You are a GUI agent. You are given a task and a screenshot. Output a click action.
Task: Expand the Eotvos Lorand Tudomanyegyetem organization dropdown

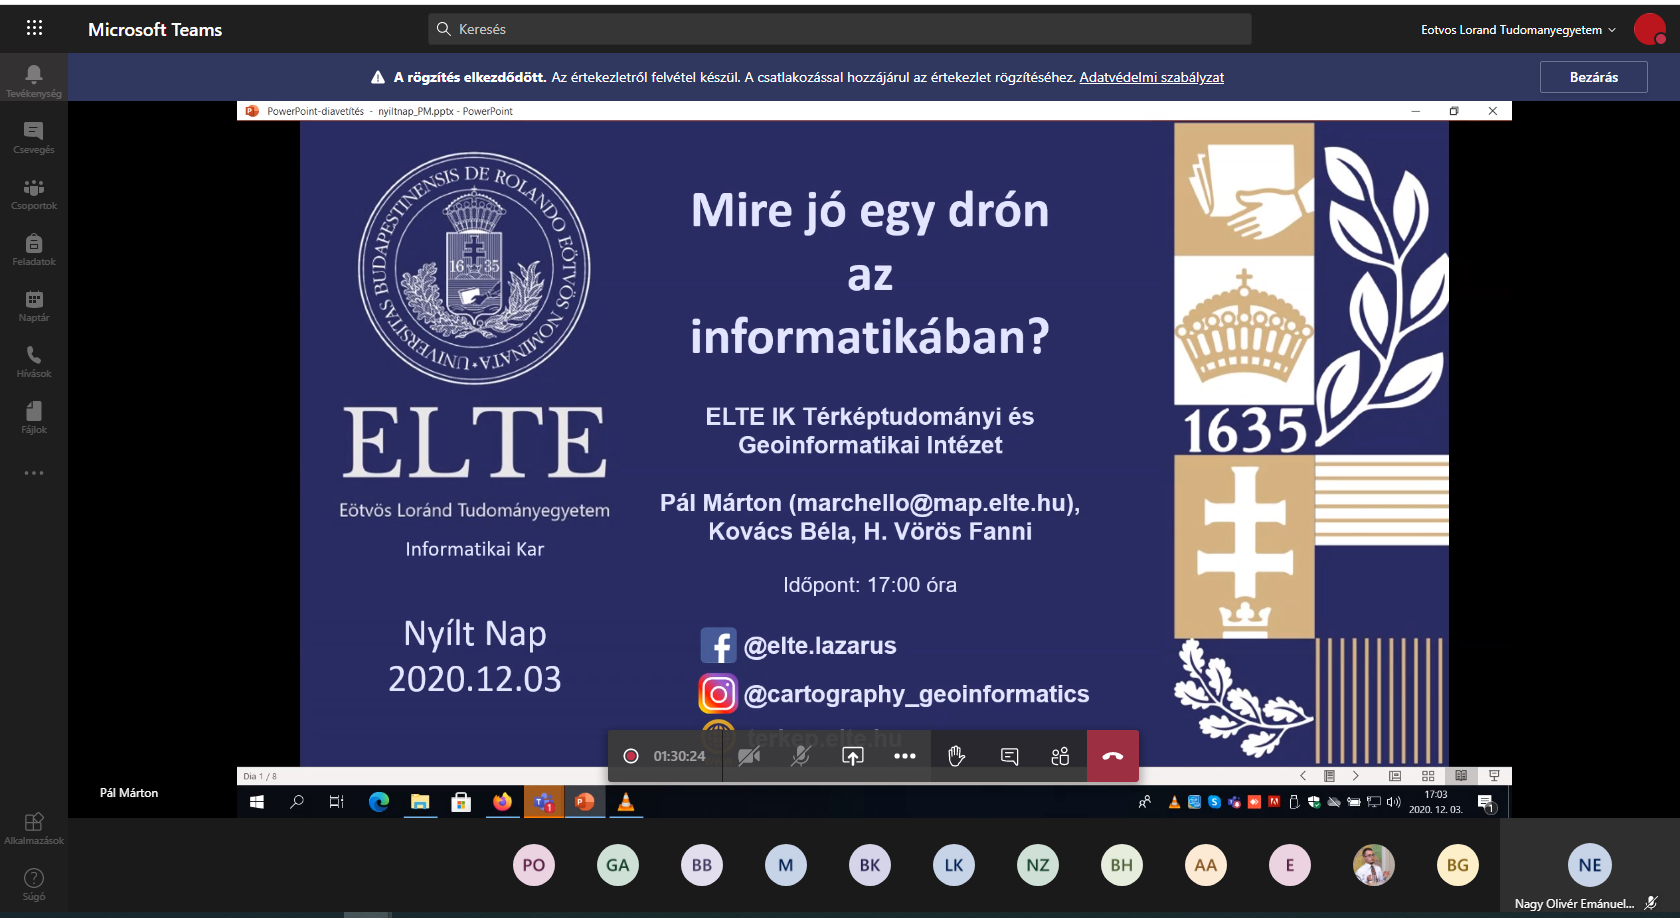pyautogui.click(x=1518, y=30)
